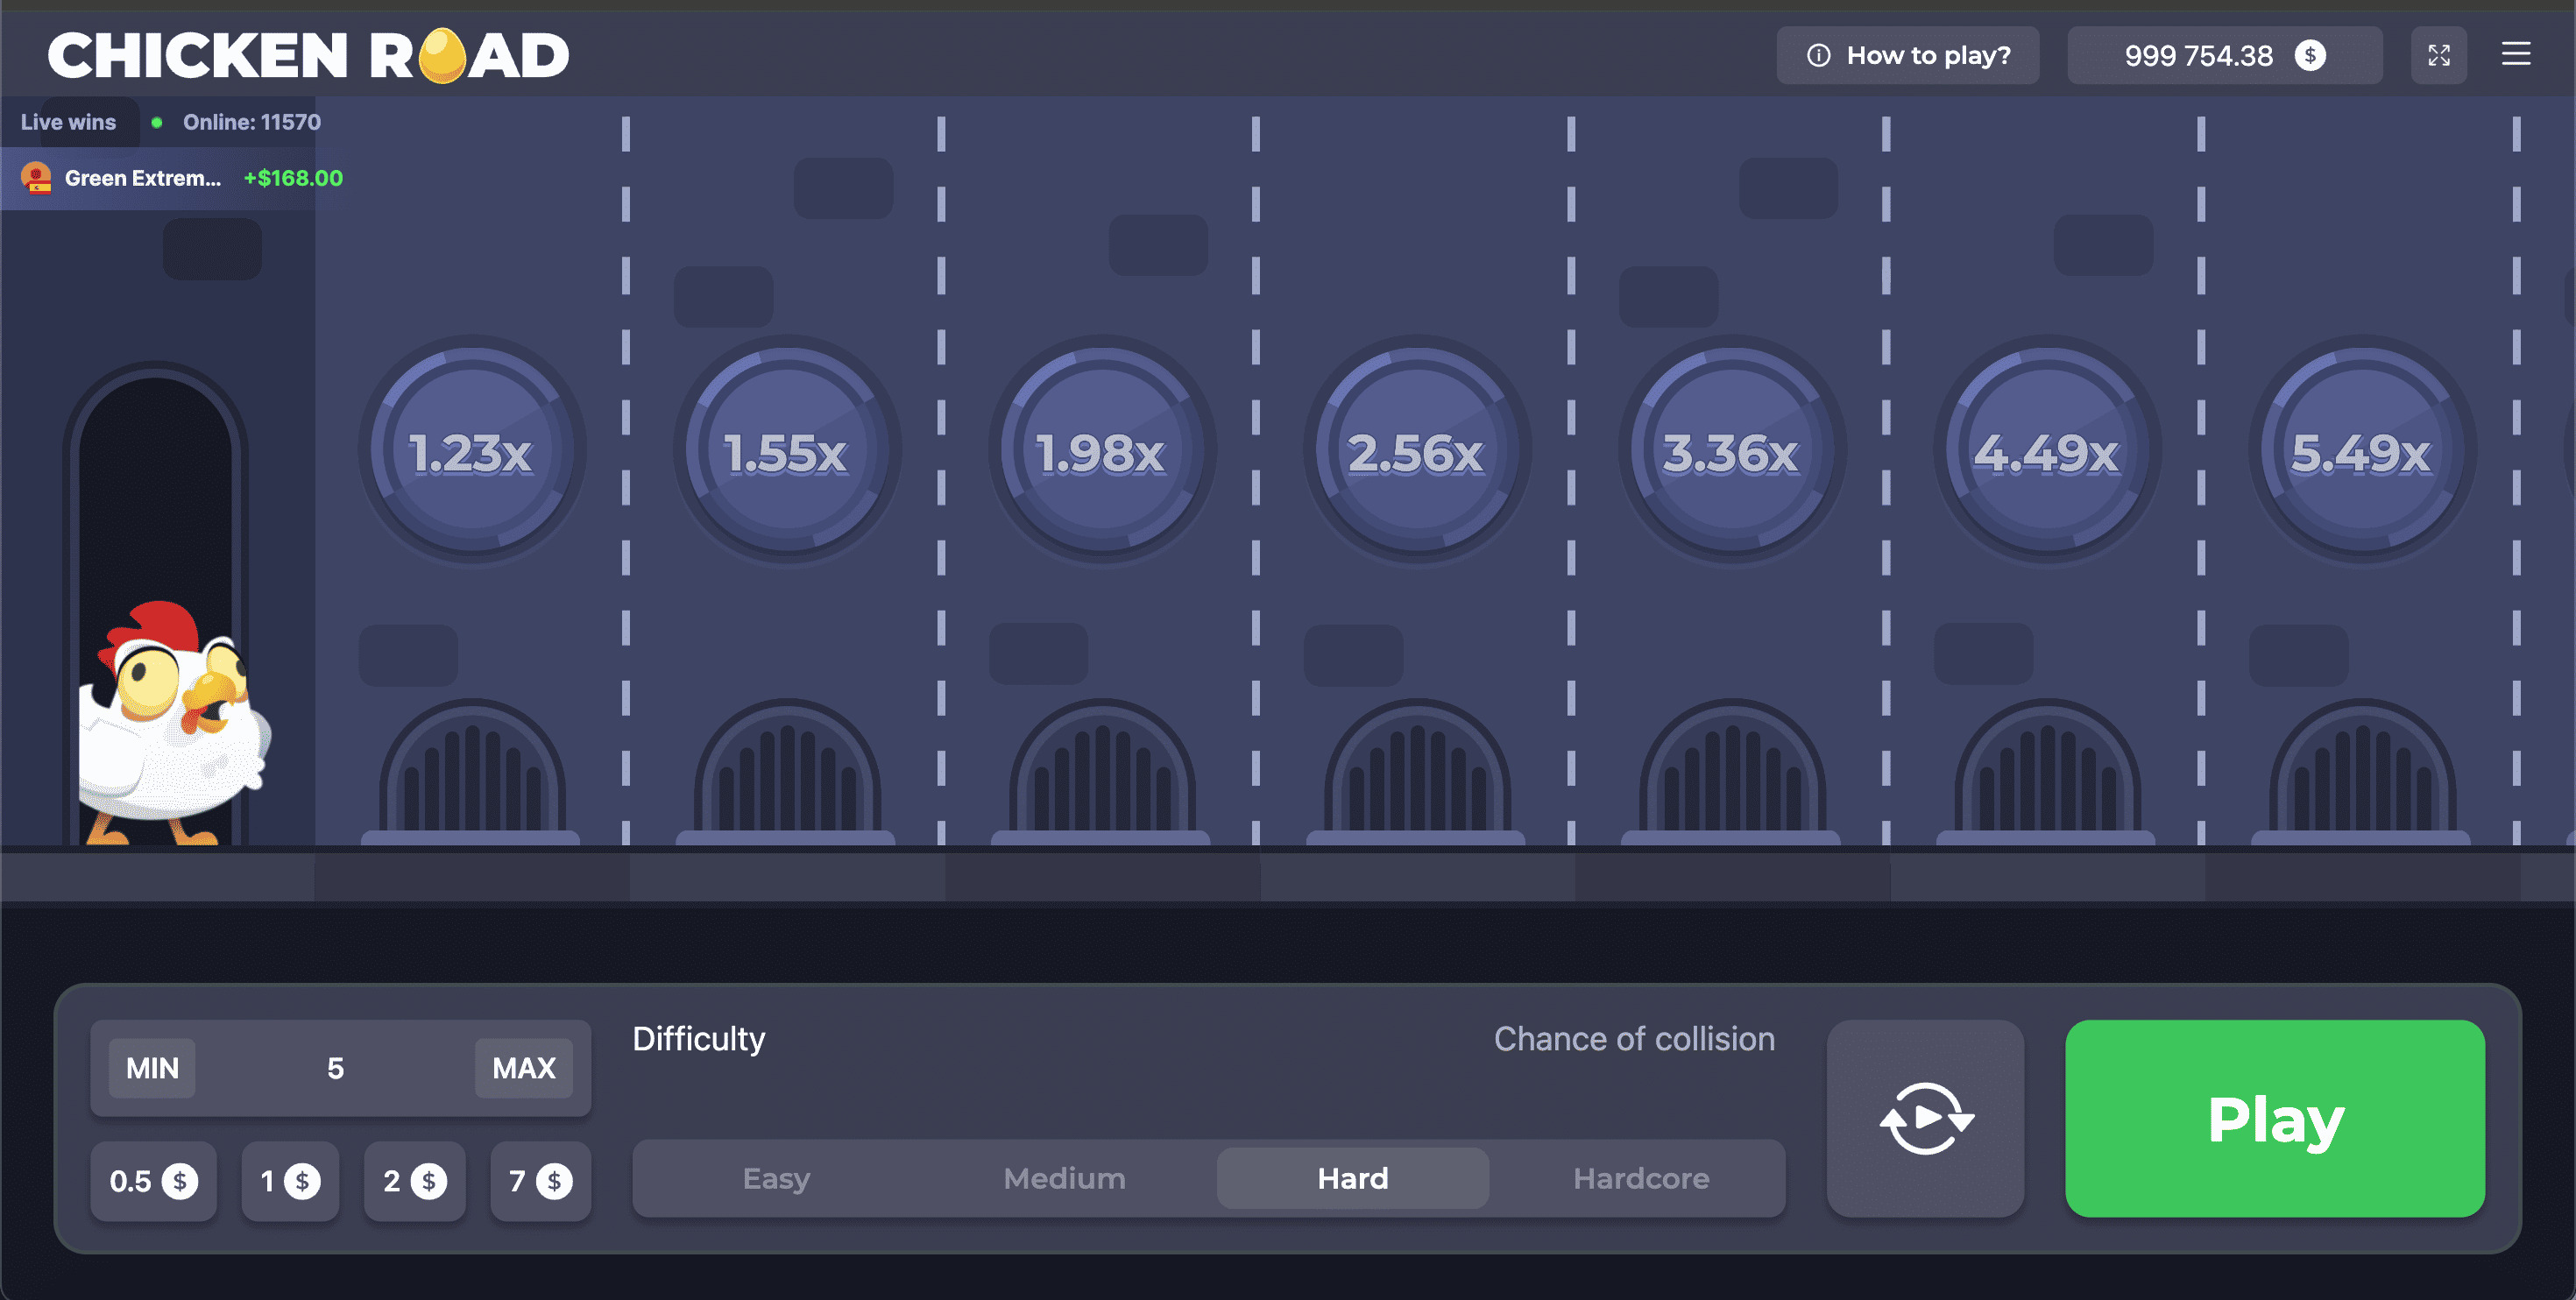Select Hardcore difficulty
This screenshot has height=1300, width=2576.
[x=1640, y=1178]
